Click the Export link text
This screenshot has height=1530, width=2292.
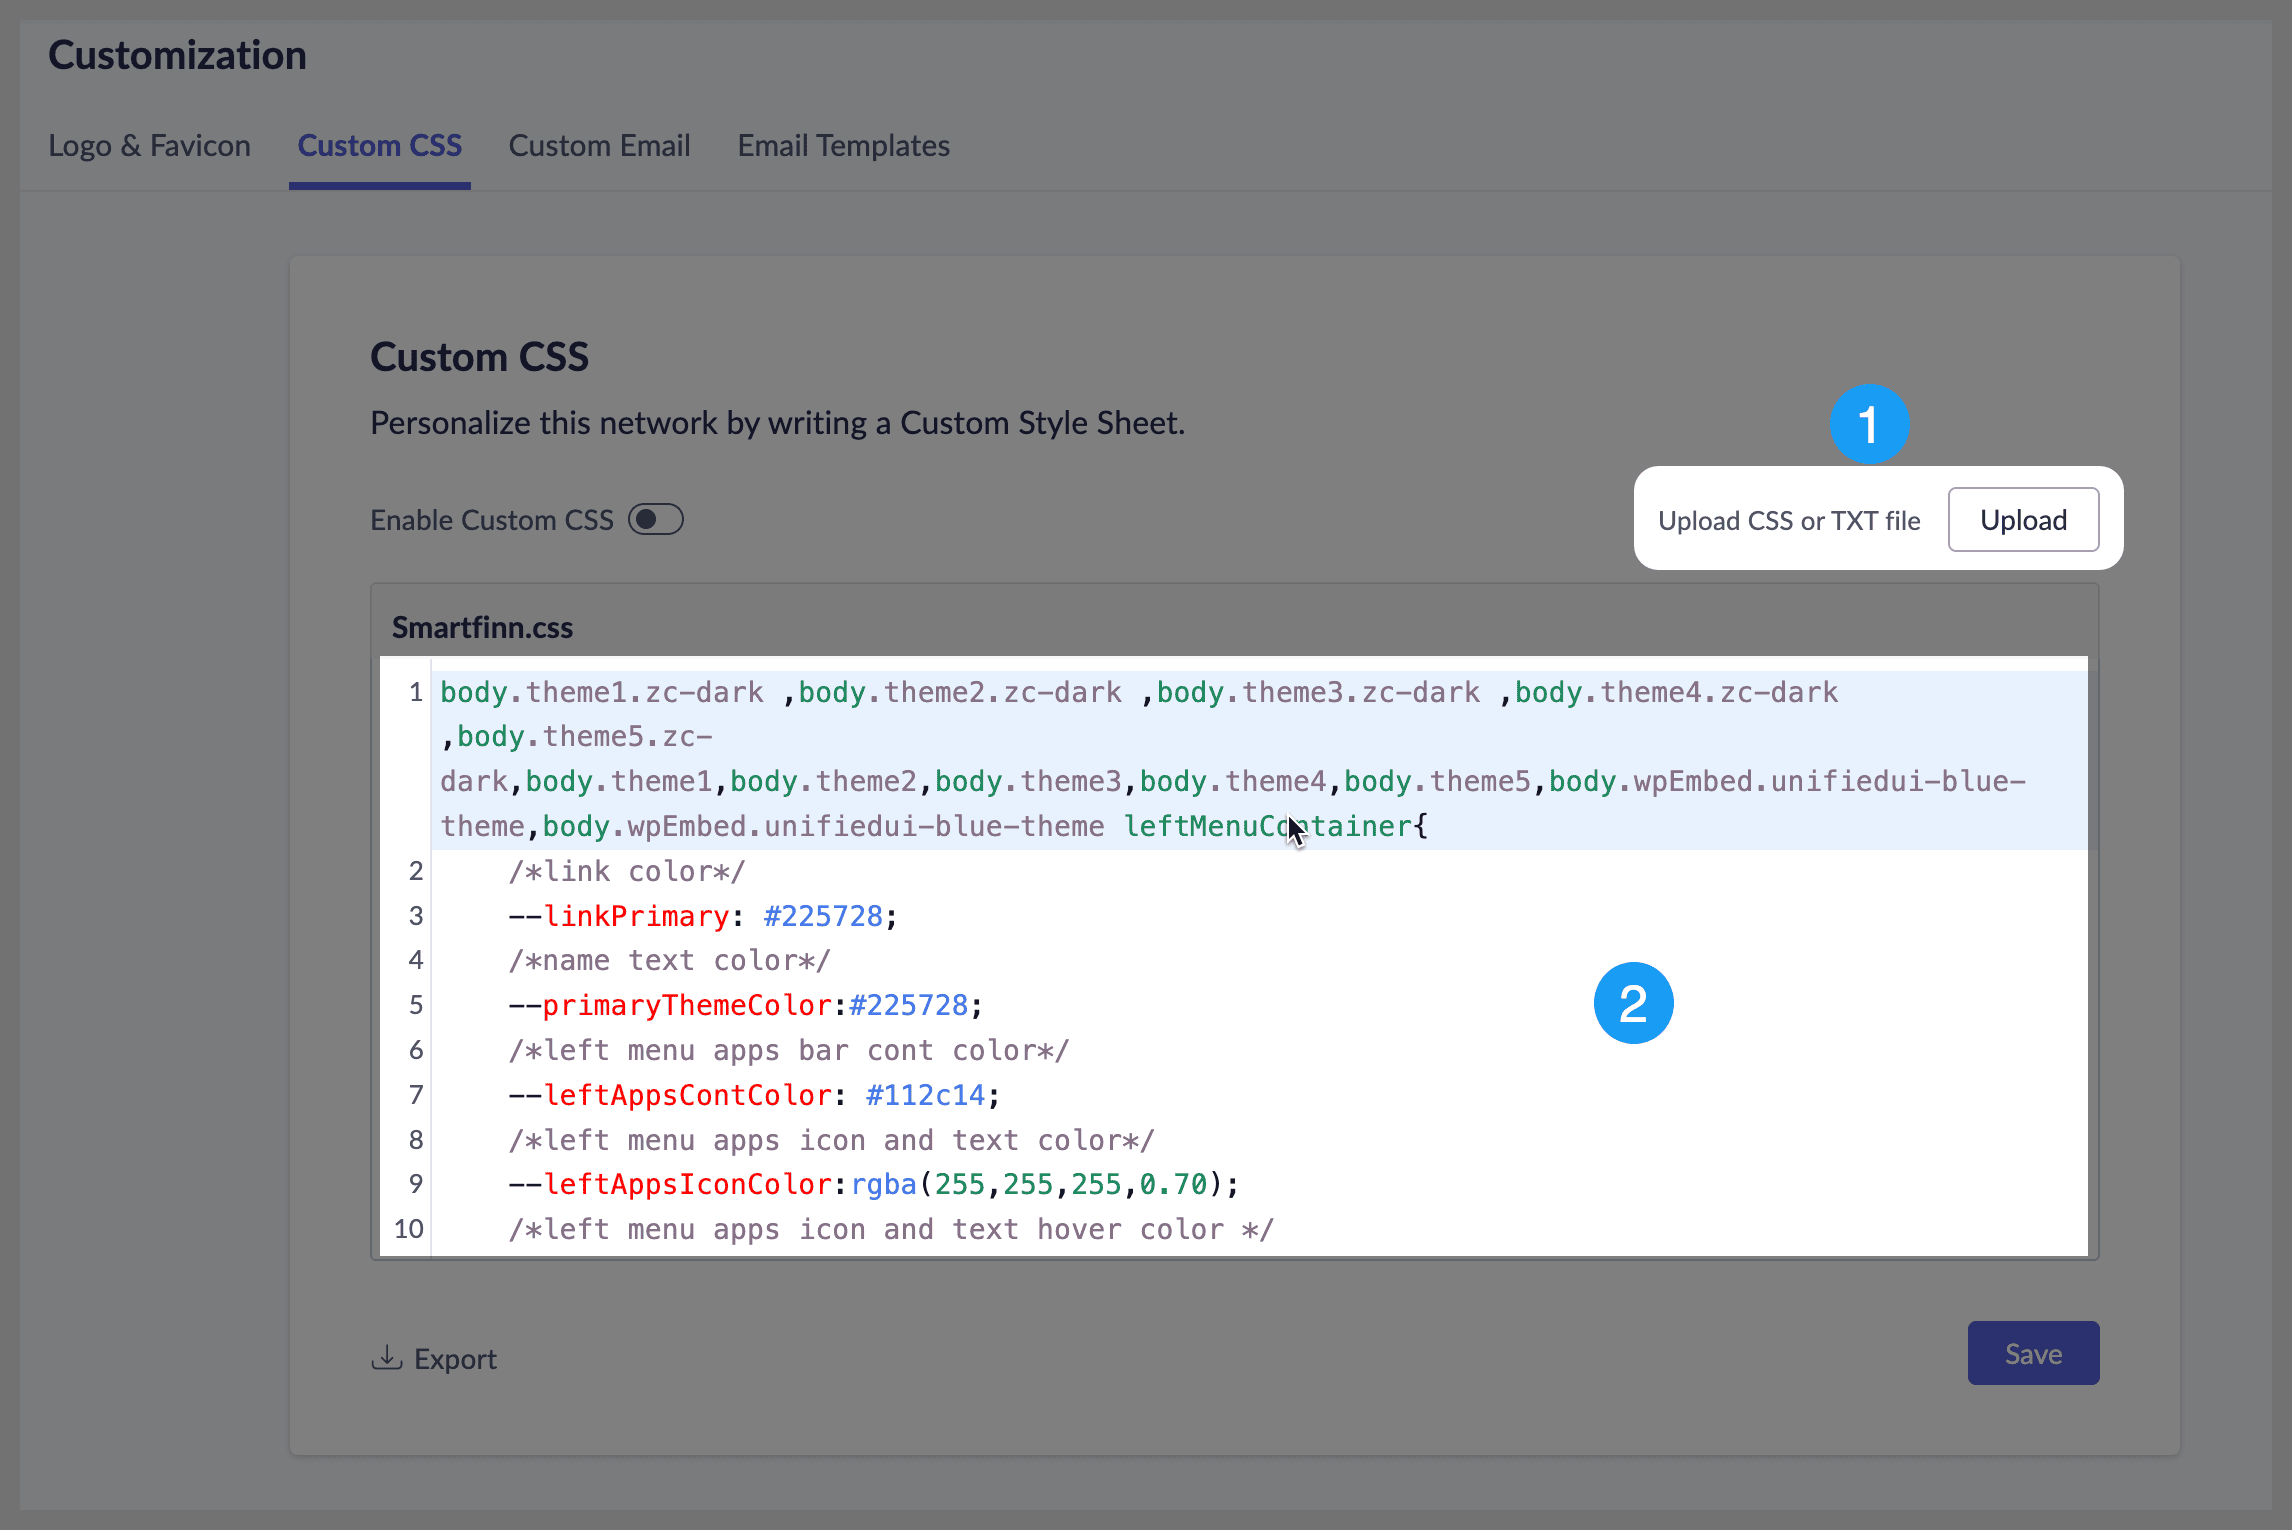(455, 1359)
